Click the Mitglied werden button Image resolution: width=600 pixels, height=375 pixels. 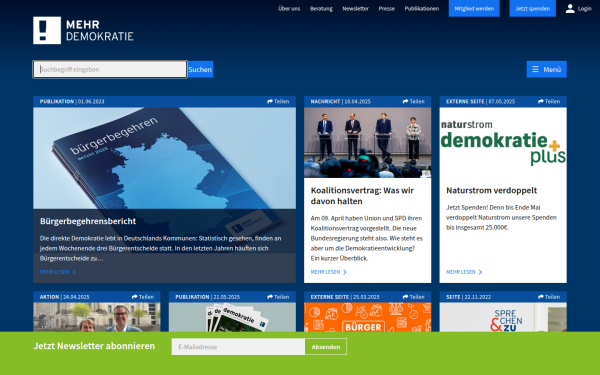coord(474,8)
